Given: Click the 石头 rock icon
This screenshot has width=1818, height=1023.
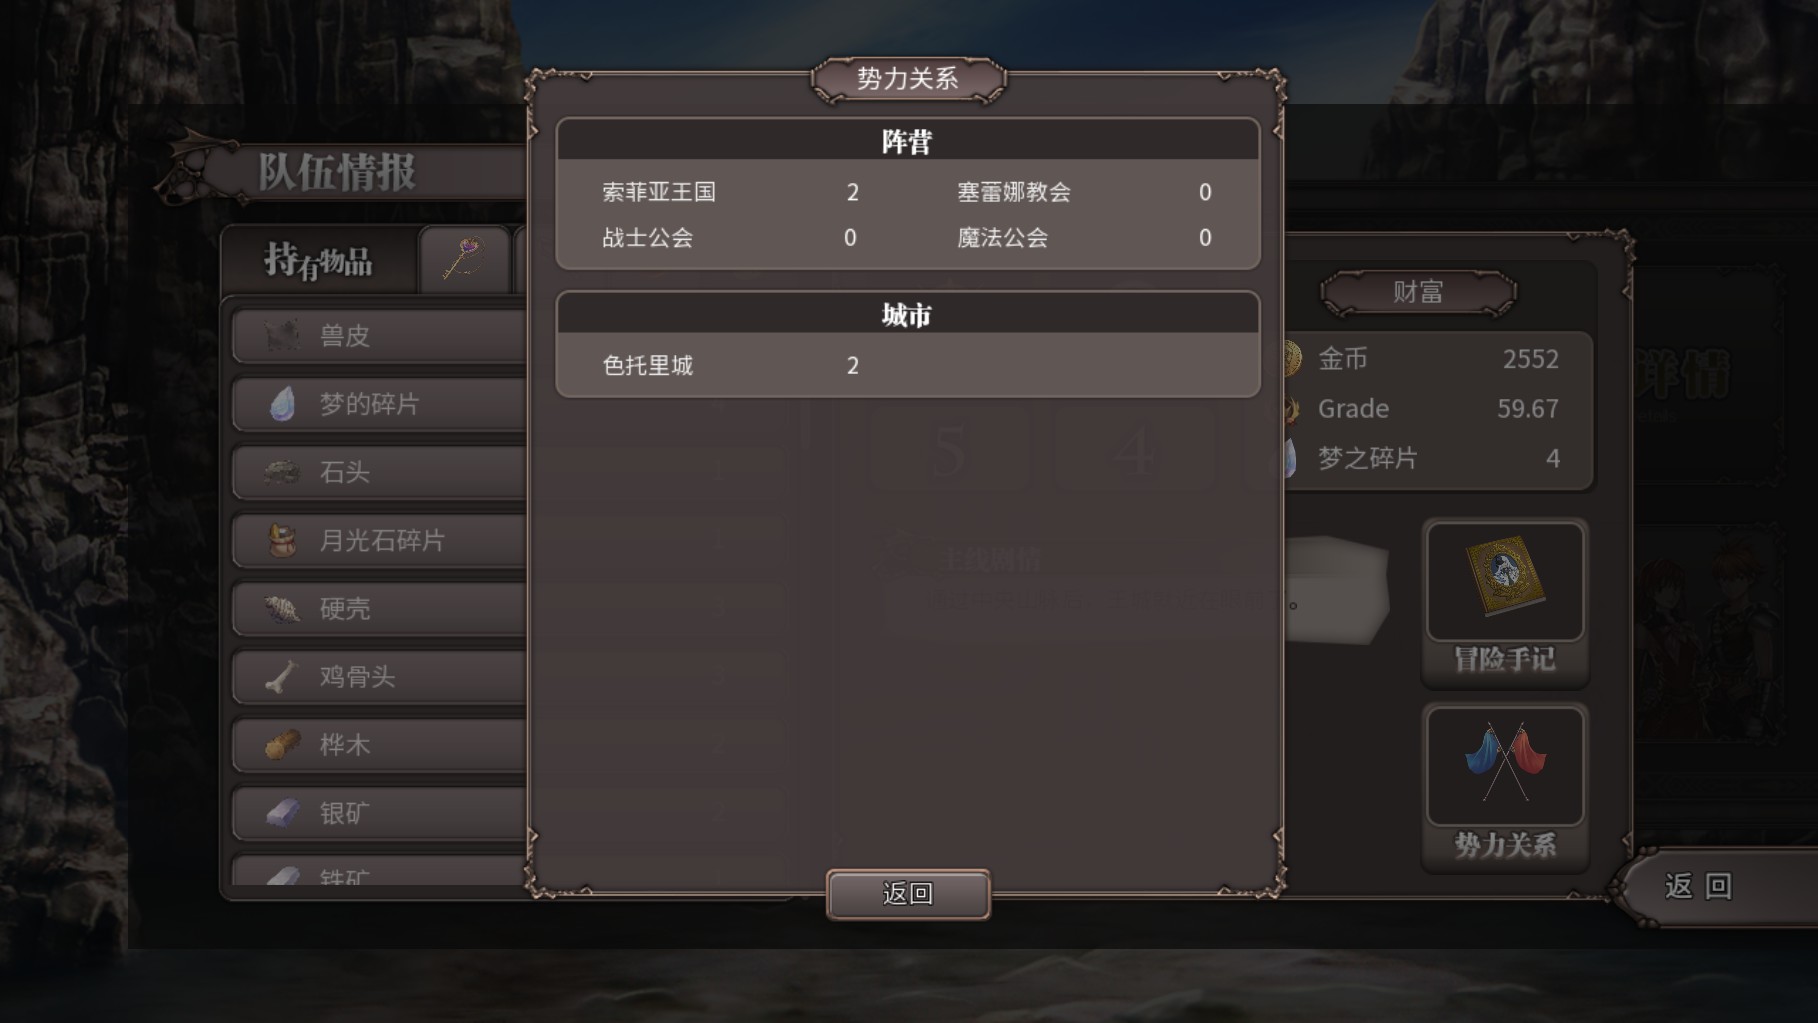Looking at the screenshot, I should tap(283, 472).
